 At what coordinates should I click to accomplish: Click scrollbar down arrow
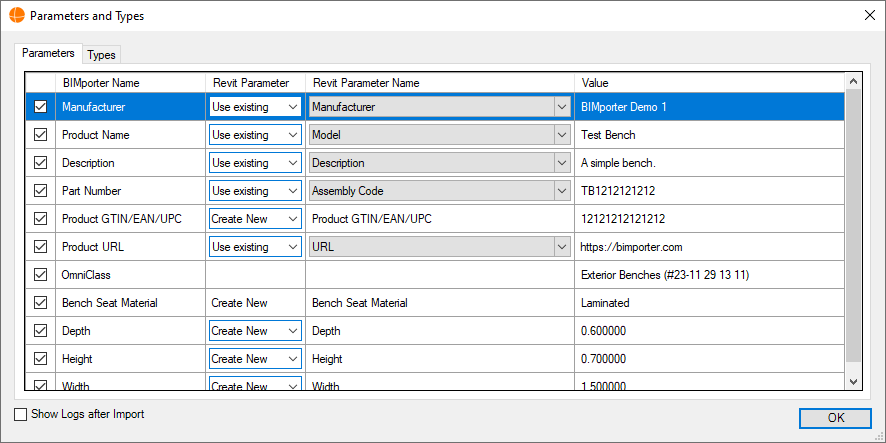853,382
